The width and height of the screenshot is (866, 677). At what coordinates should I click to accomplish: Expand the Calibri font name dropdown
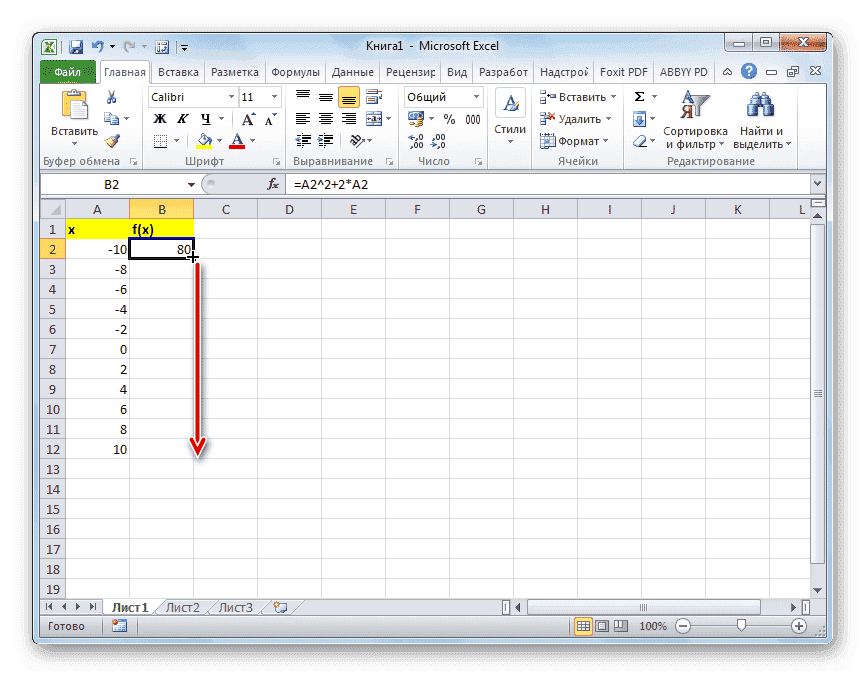231,97
